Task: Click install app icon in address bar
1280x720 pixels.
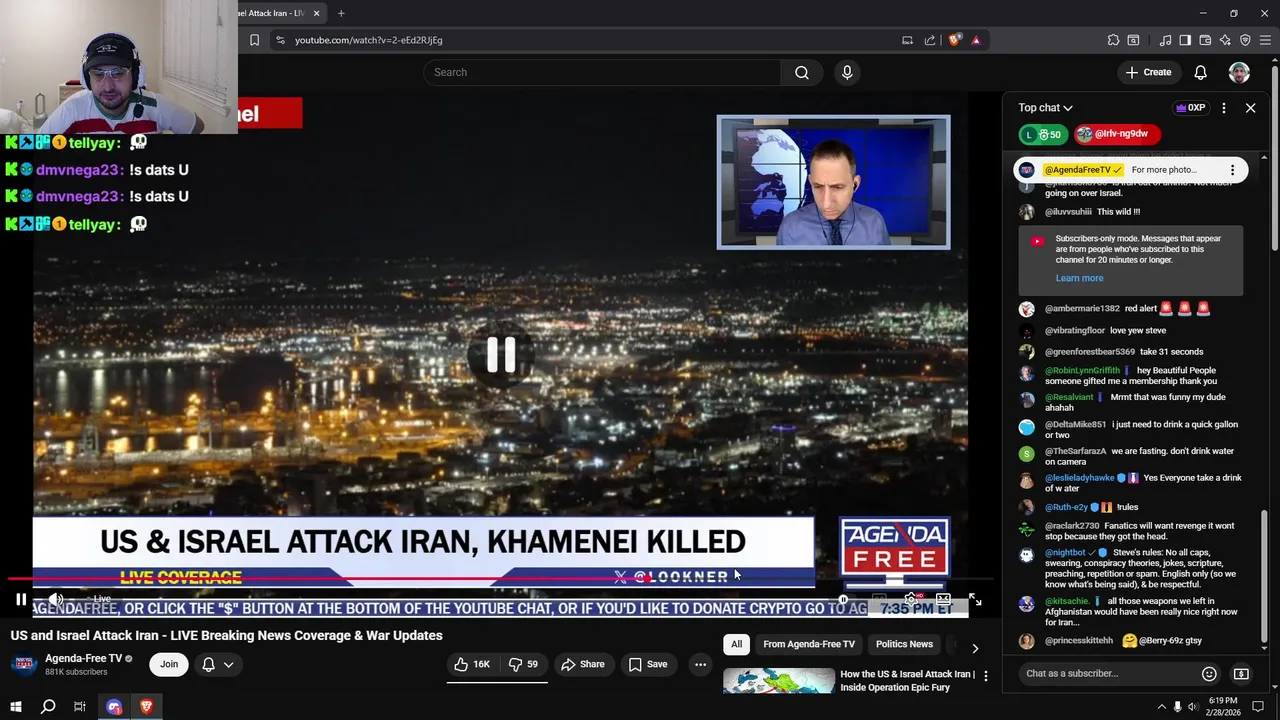Action: point(907,40)
